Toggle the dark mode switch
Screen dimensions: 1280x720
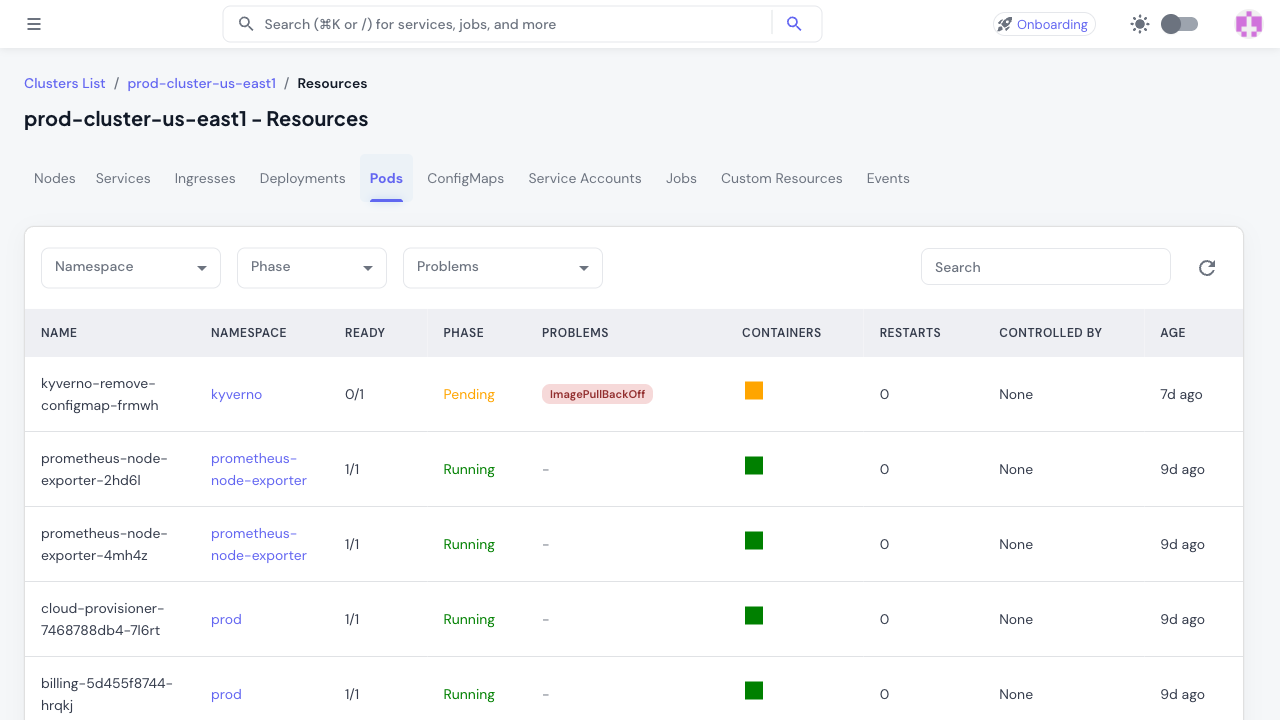point(1178,23)
